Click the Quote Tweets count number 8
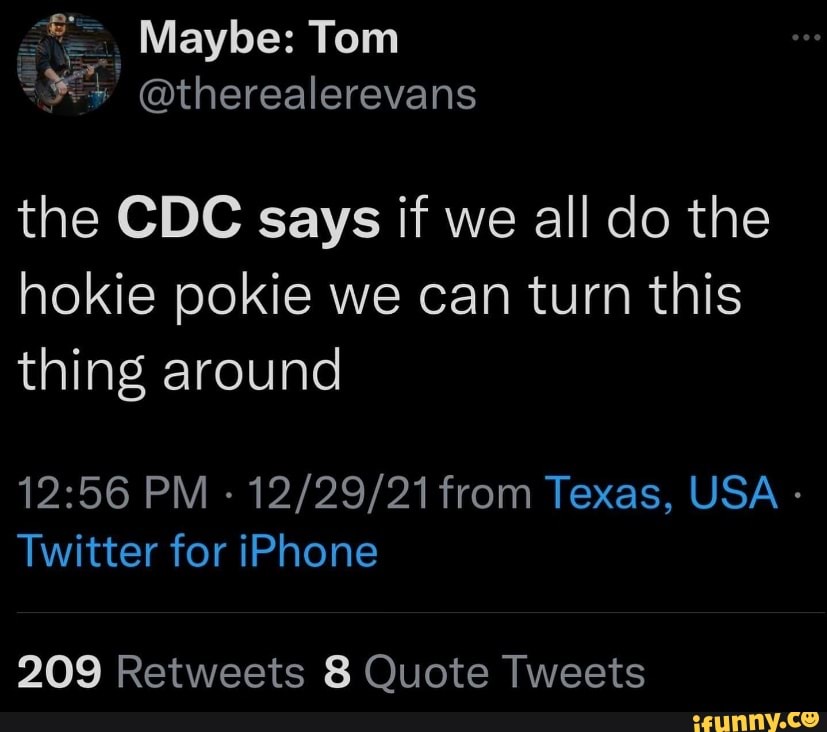Image resolution: width=827 pixels, height=732 pixels. (337, 673)
